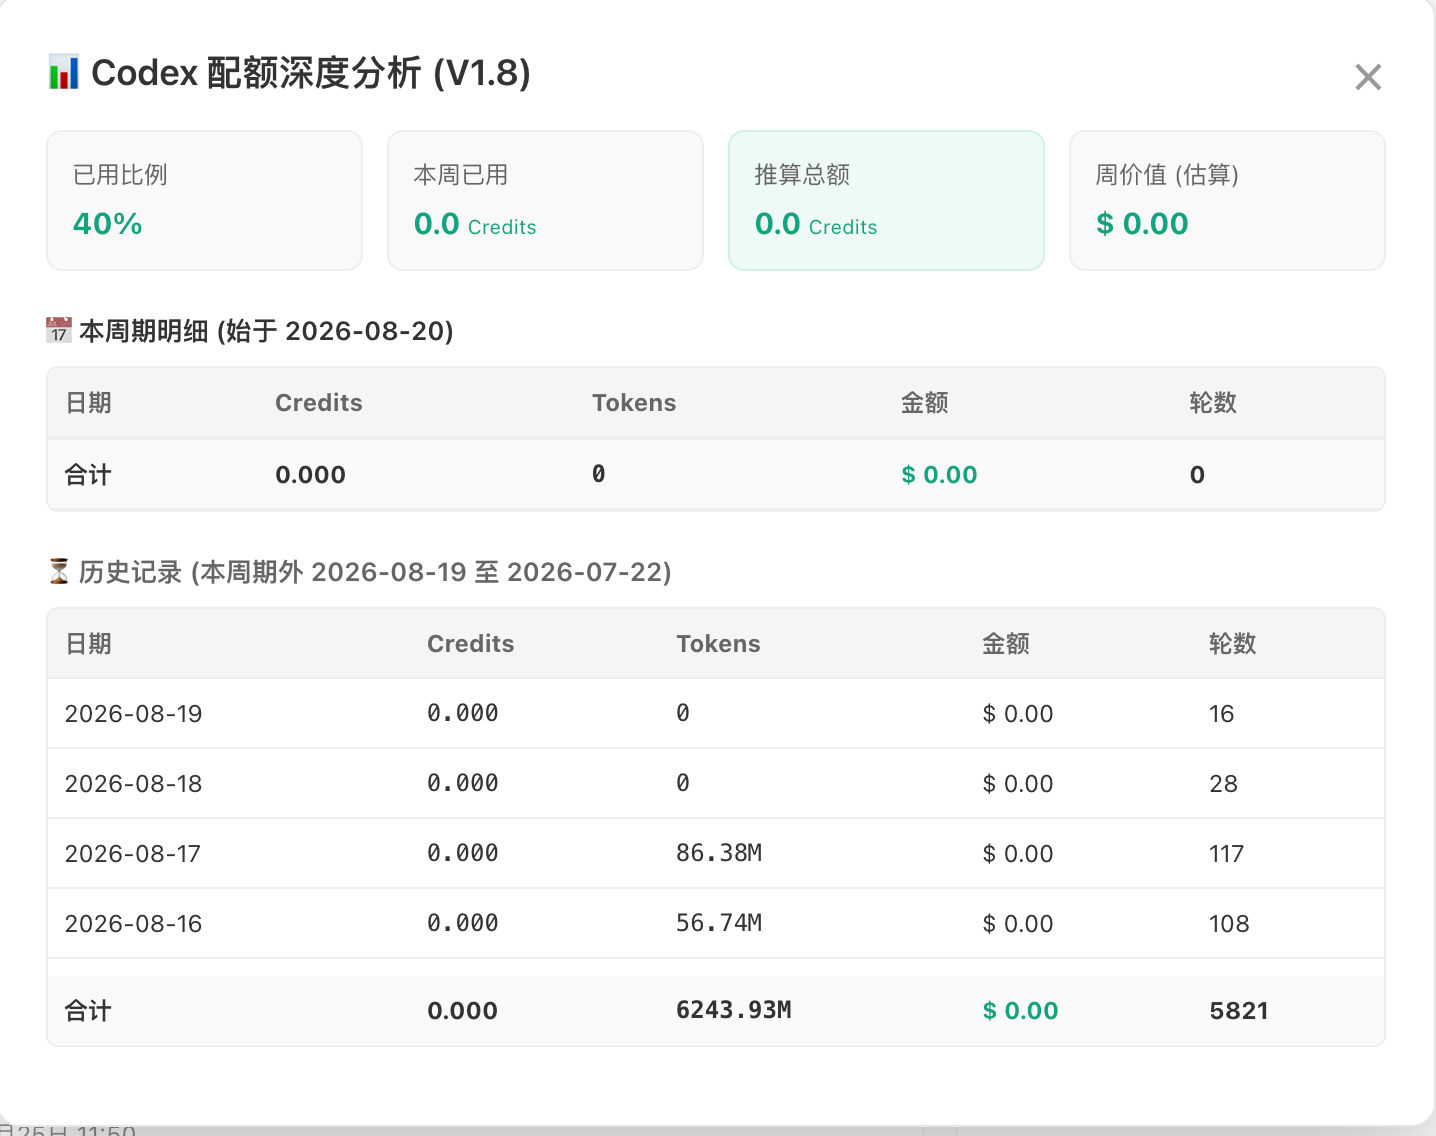Image resolution: width=1436 pixels, height=1136 pixels.
Task: Click the 0.000 credits cell for 2026-08-19
Action: 463,713
